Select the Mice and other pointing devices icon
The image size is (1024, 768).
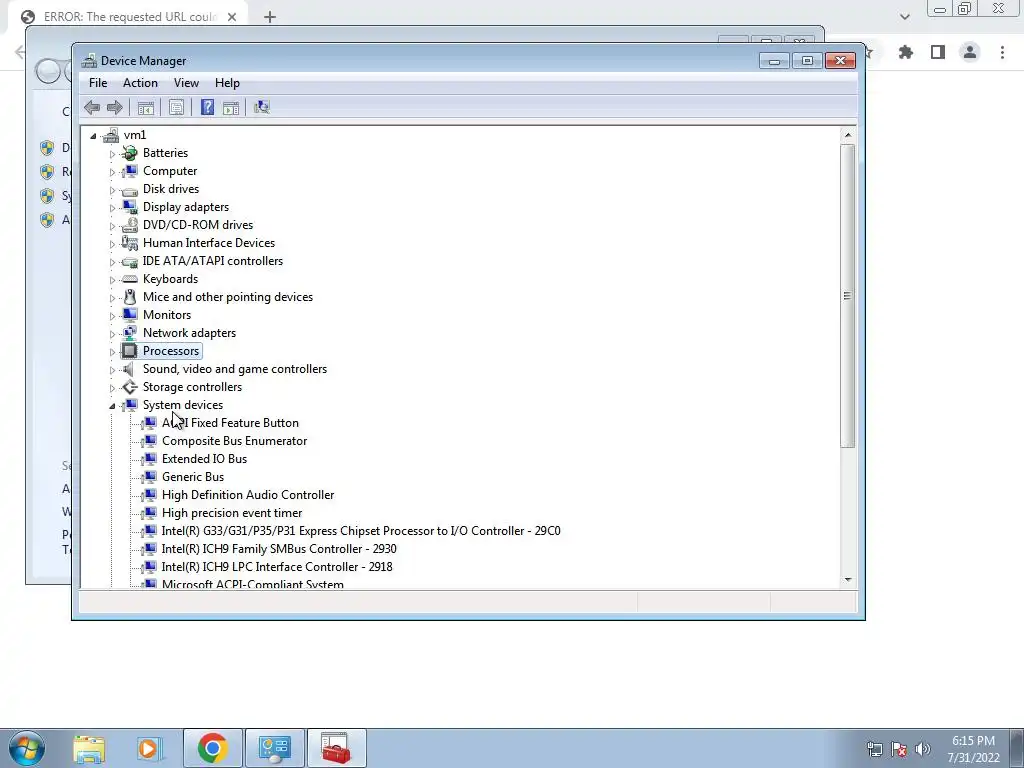[130, 297]
